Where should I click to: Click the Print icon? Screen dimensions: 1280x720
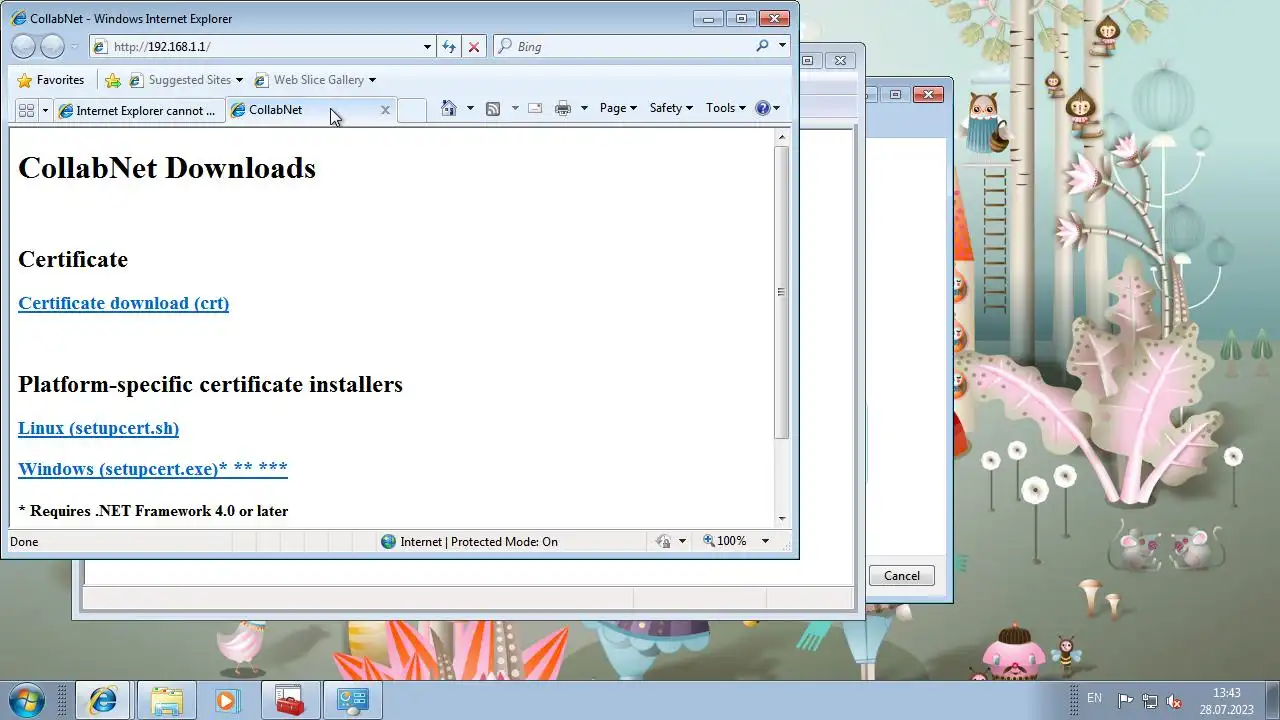coord(563,108)
